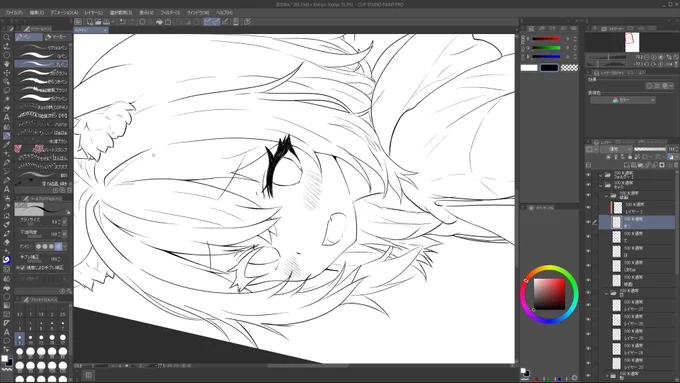Collapse the second top-level layer folder
Viewport: 680px width, 383px height.
[x=601, y=185]
